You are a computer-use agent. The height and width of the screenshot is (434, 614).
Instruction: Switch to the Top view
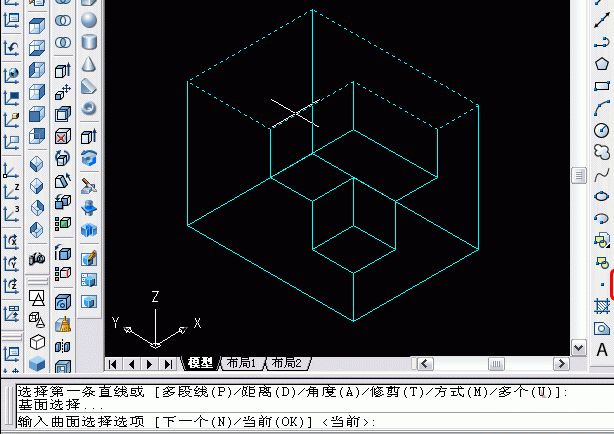tap(37, 26)
